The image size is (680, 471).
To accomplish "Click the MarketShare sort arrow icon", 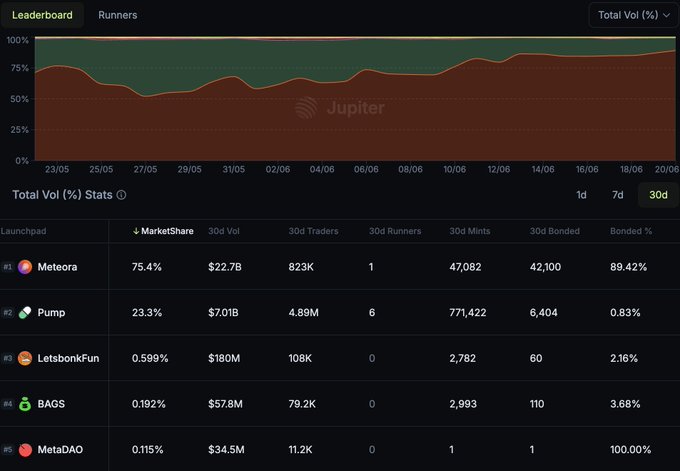I will point(136,231).
